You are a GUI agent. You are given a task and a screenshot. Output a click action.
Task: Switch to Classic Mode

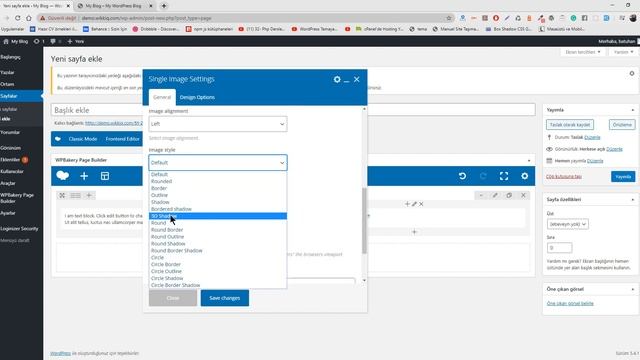(x=83, y=139)
